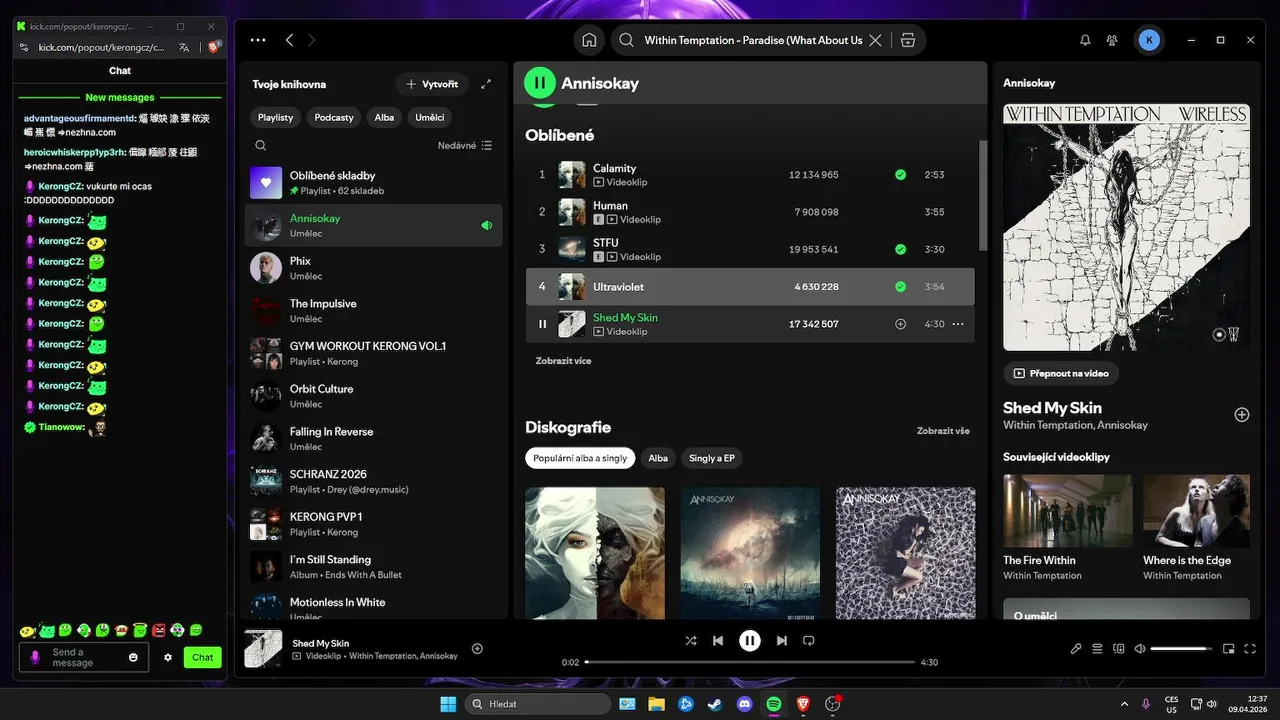The image size is (1280, 720).
Task: Add the now-playing track via bottom bar plus icon
Action: (477, 648)
